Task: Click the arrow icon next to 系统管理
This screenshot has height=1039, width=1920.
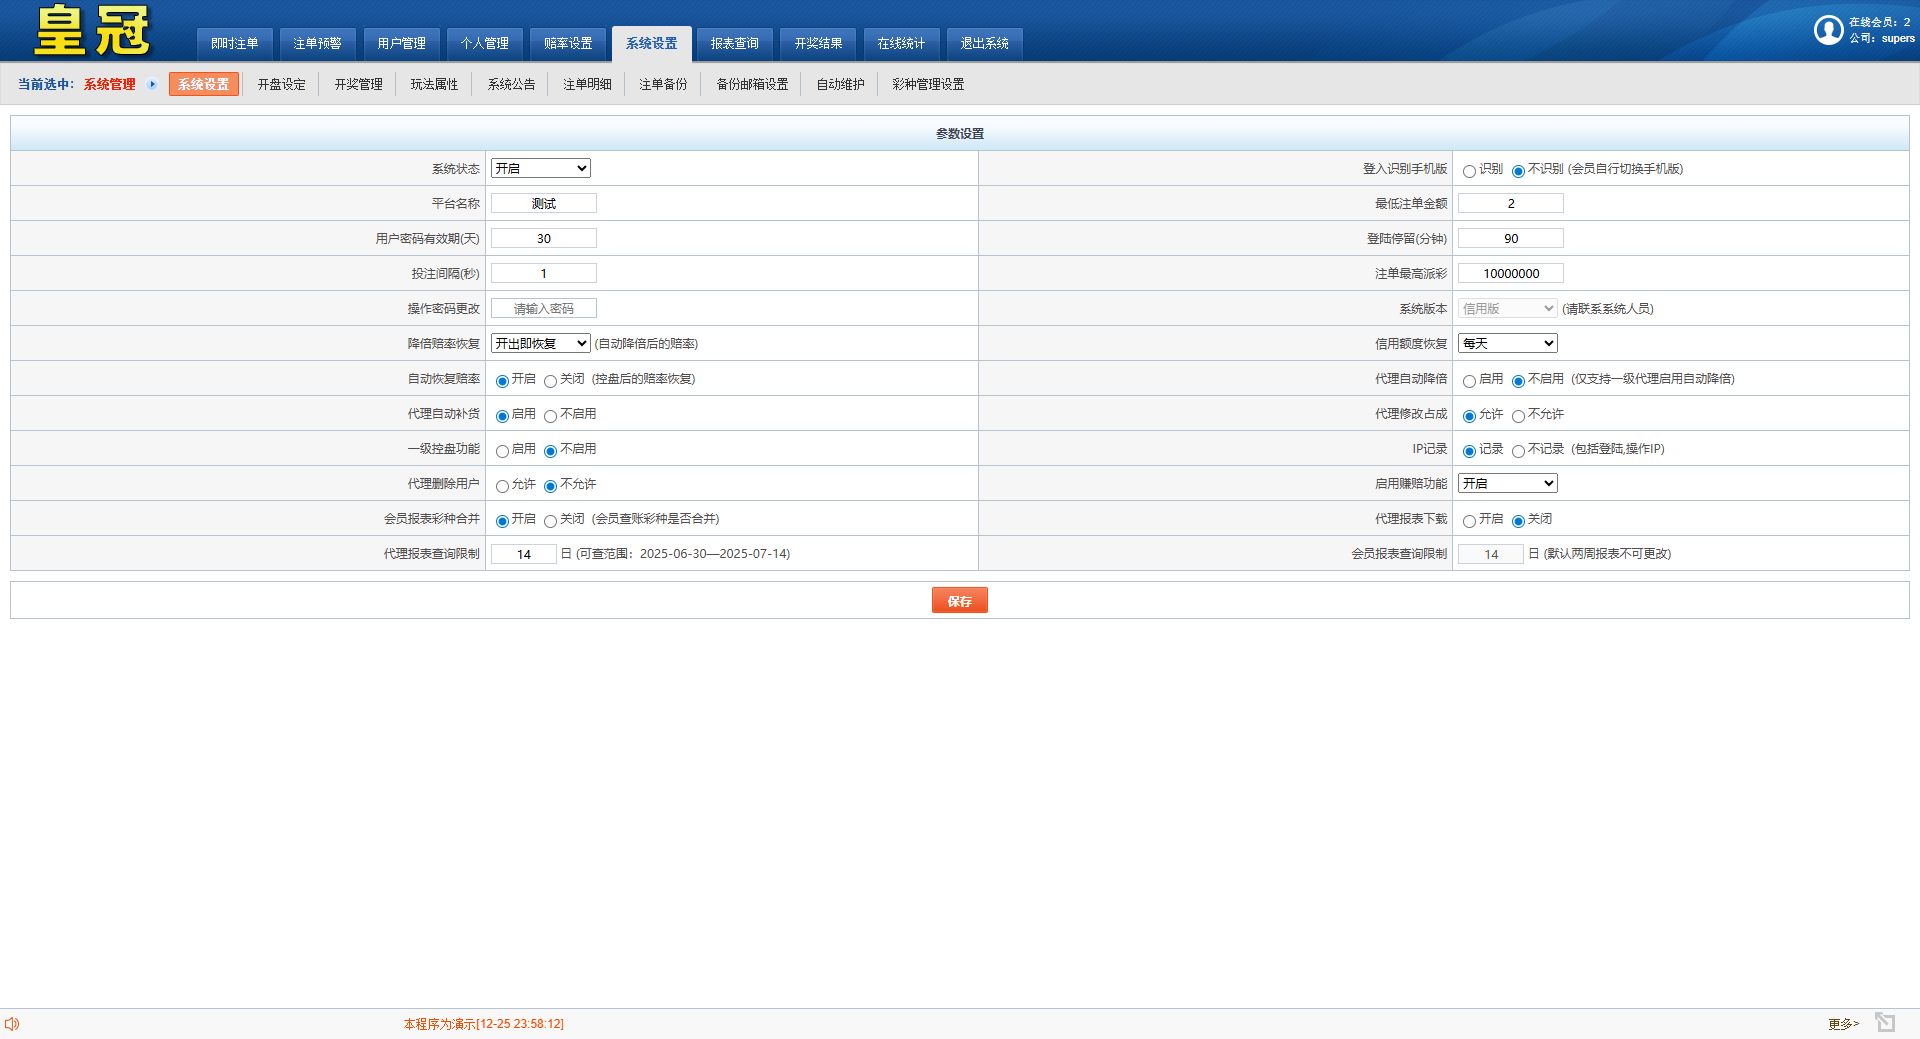Action: pos(152,84)
